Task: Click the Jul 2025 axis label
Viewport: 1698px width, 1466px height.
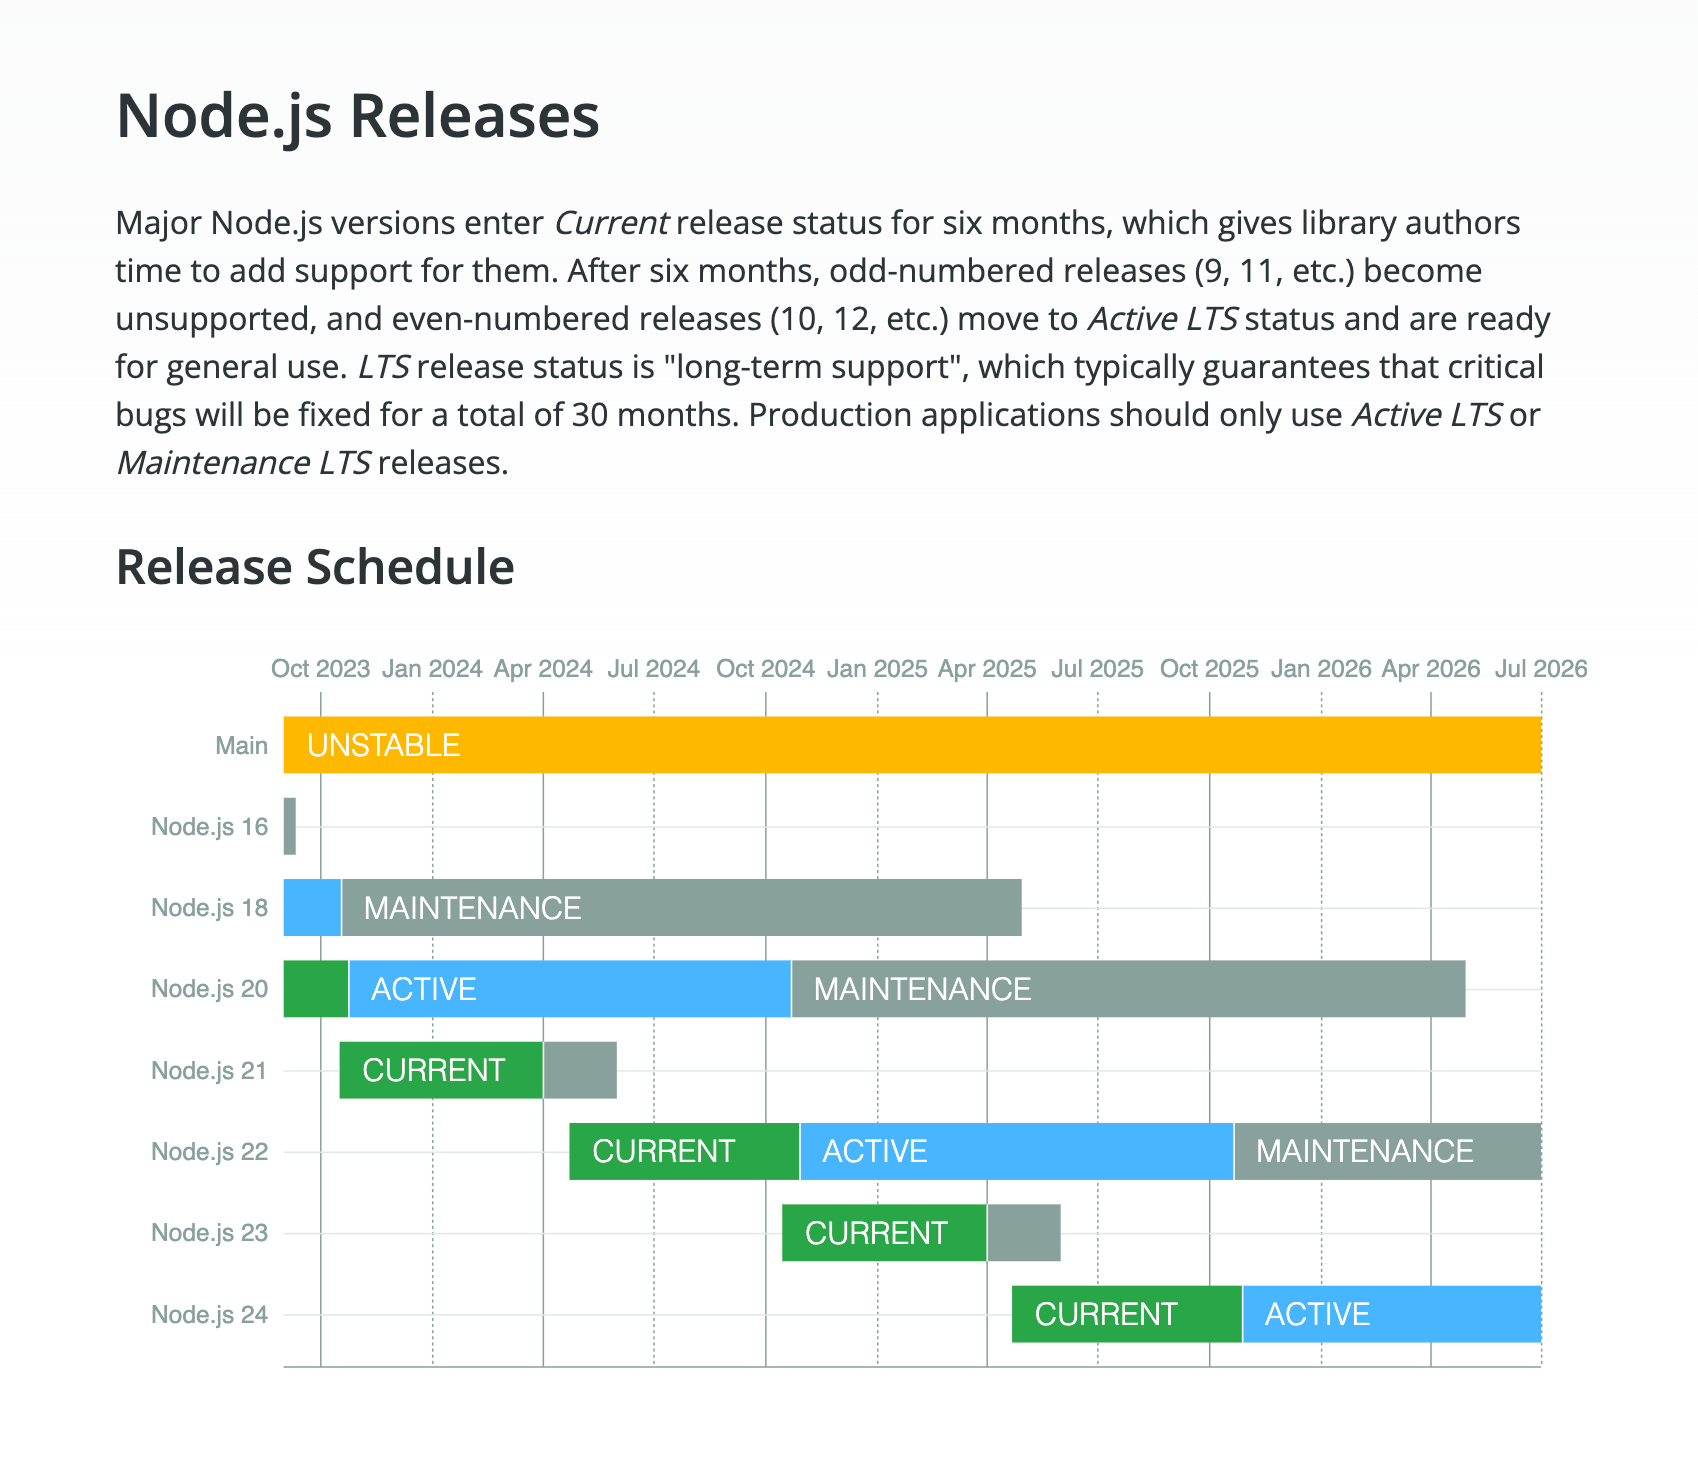Action: coord(1098,669)
